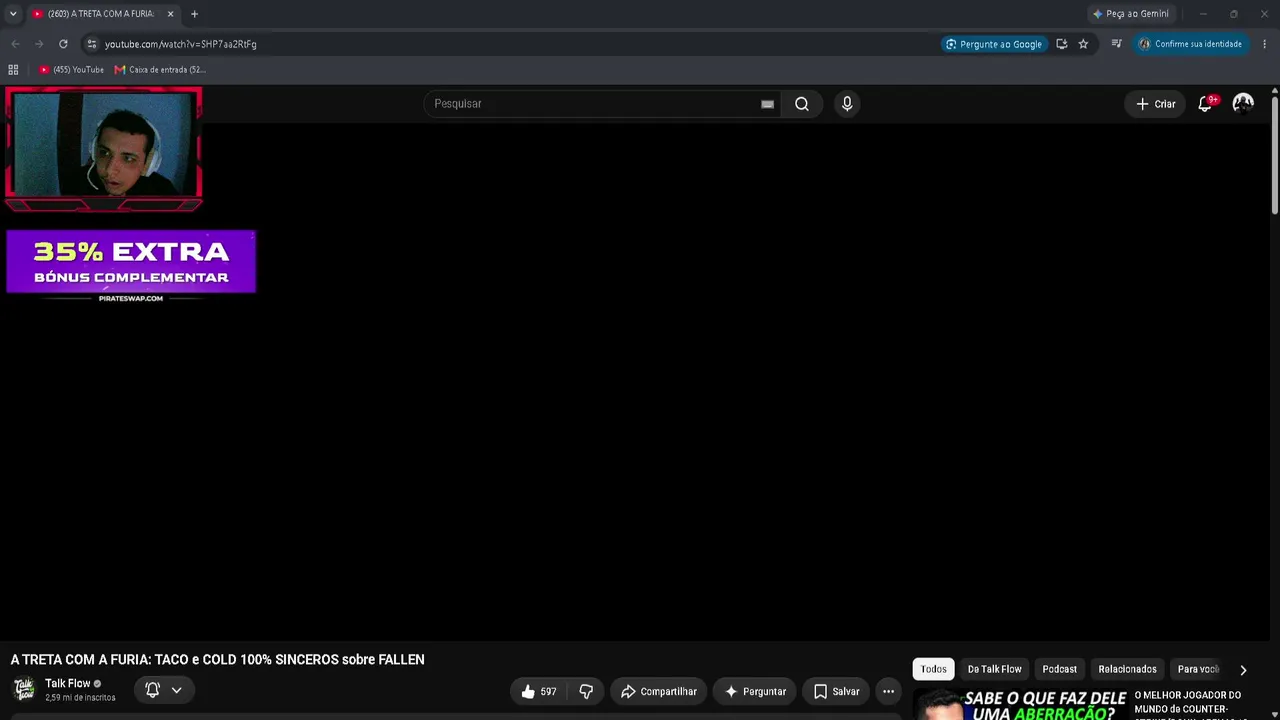This screenshot has width=1280, height=720.
Task: Open more actions three-dot menu under video
Action: tap(888, 692)
